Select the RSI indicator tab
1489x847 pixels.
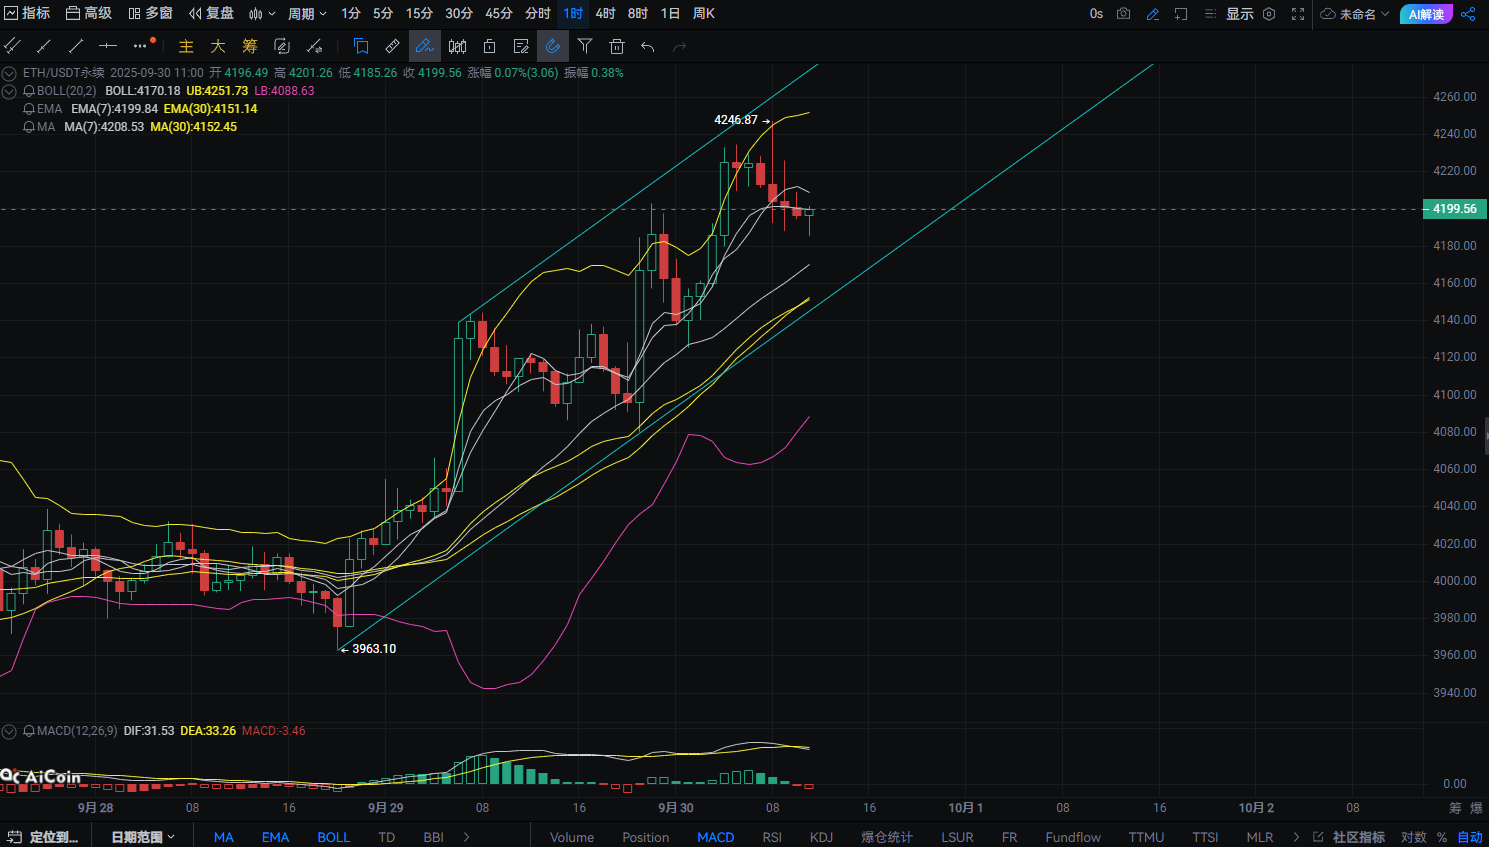point(772,837)
